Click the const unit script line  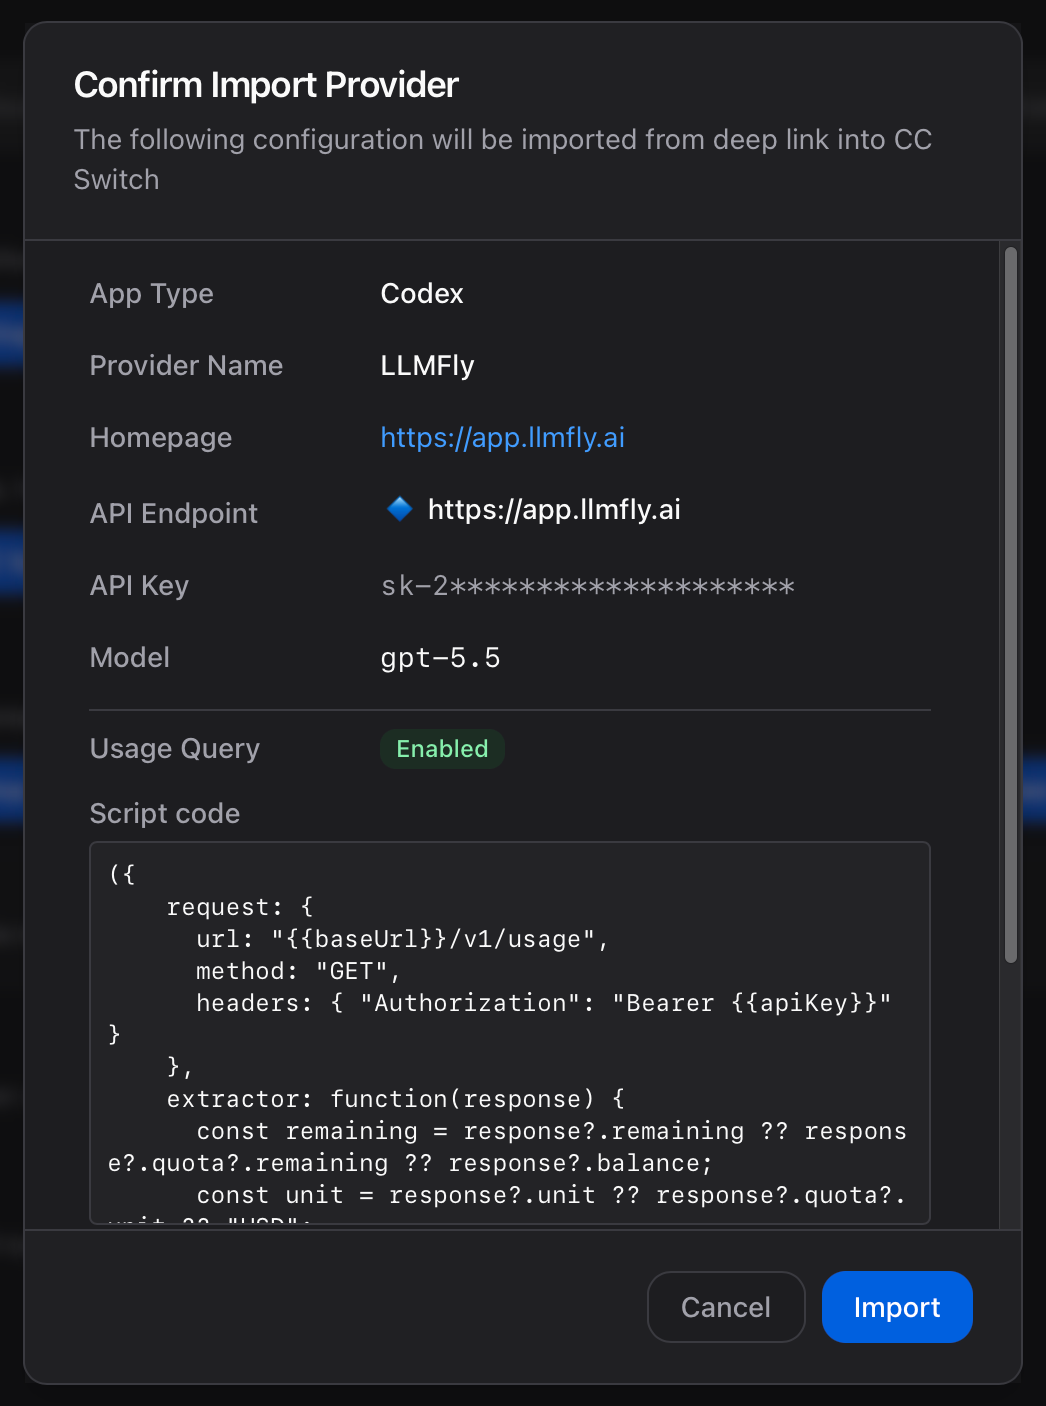pyautogui.click(x=551, y=1195)
